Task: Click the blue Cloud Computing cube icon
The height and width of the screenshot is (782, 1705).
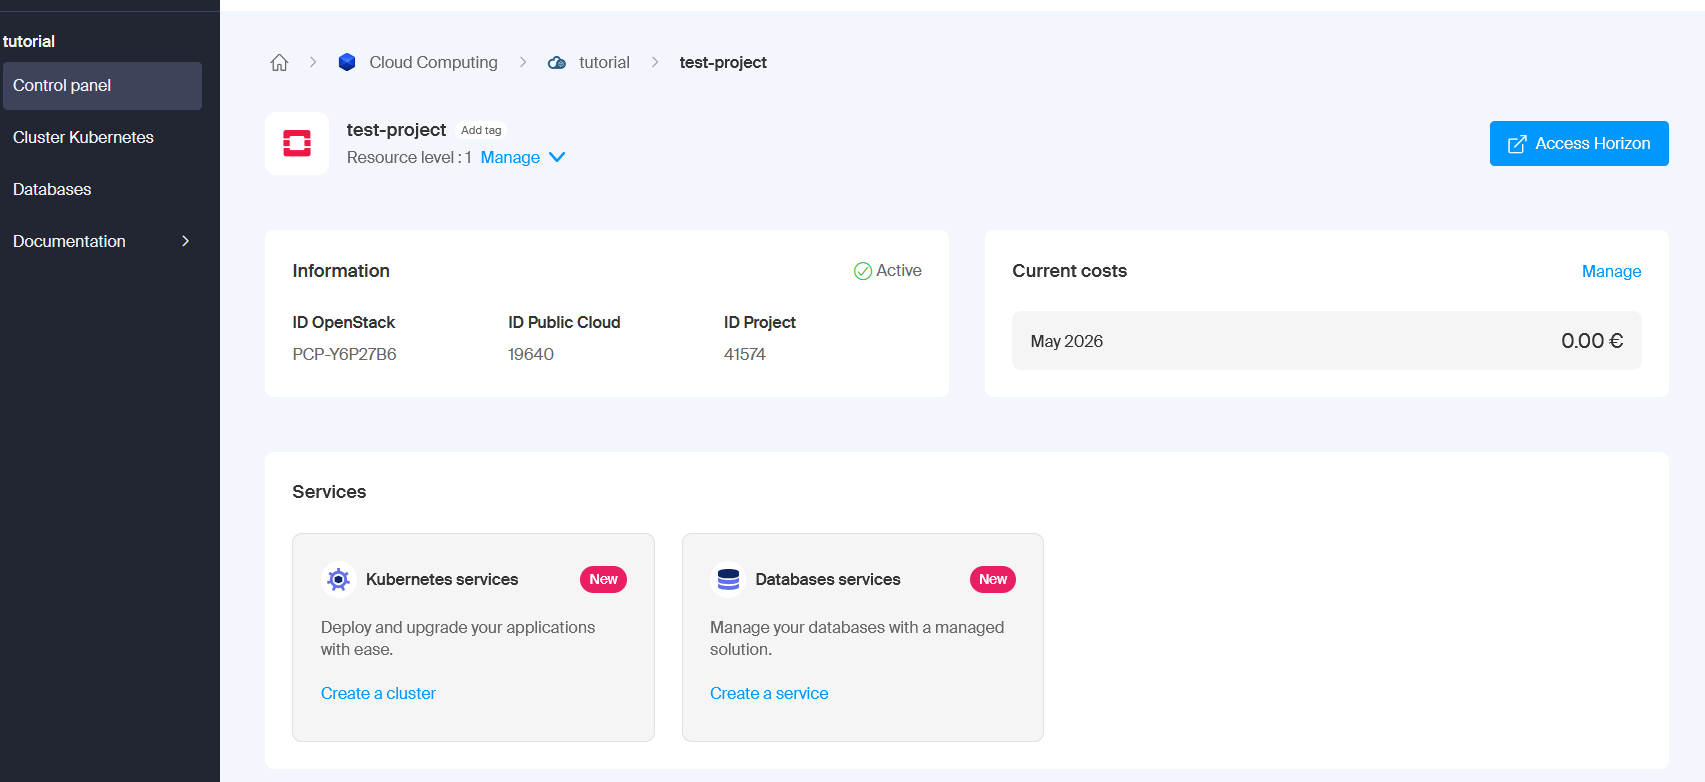Action: (x=347, y=62)
